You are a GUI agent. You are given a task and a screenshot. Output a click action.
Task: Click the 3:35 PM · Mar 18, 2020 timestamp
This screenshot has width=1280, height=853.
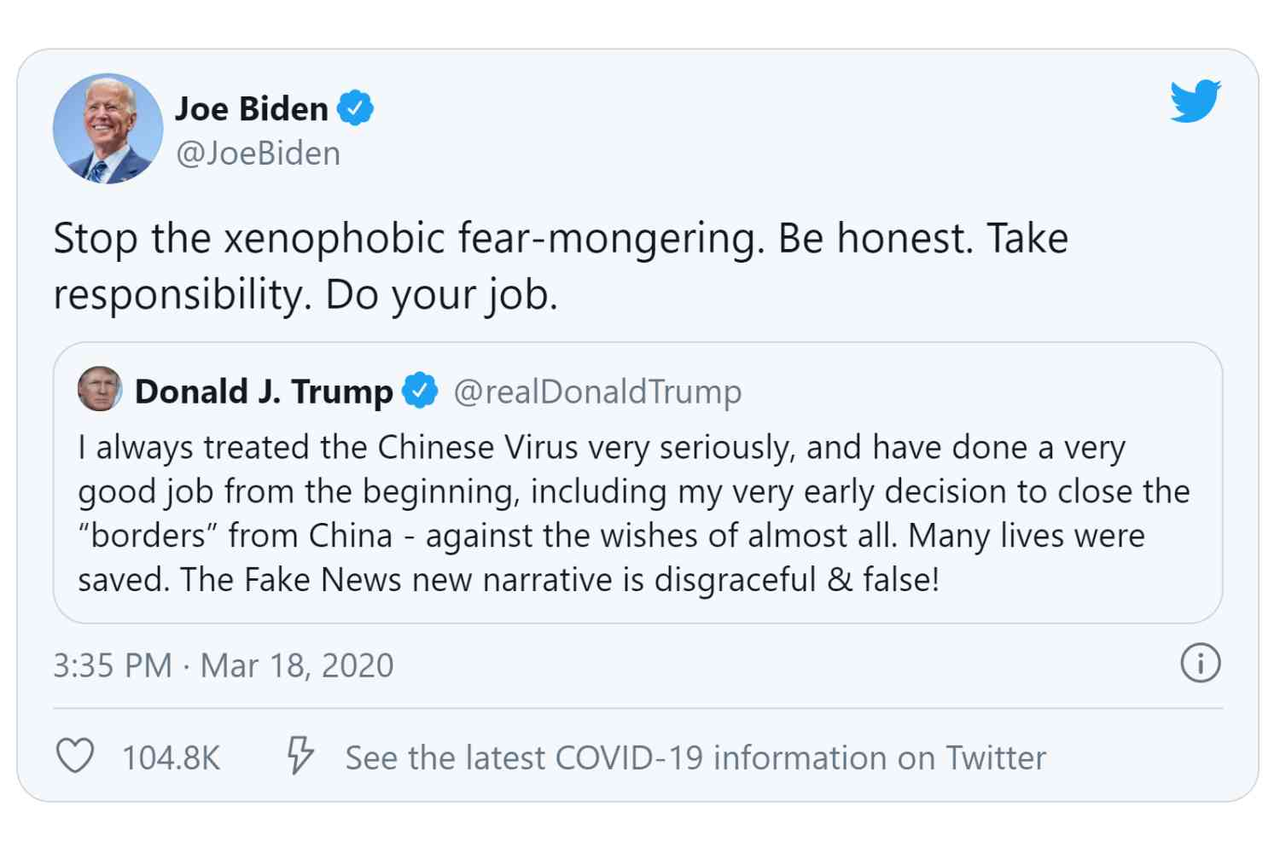(x=223, y=665)
